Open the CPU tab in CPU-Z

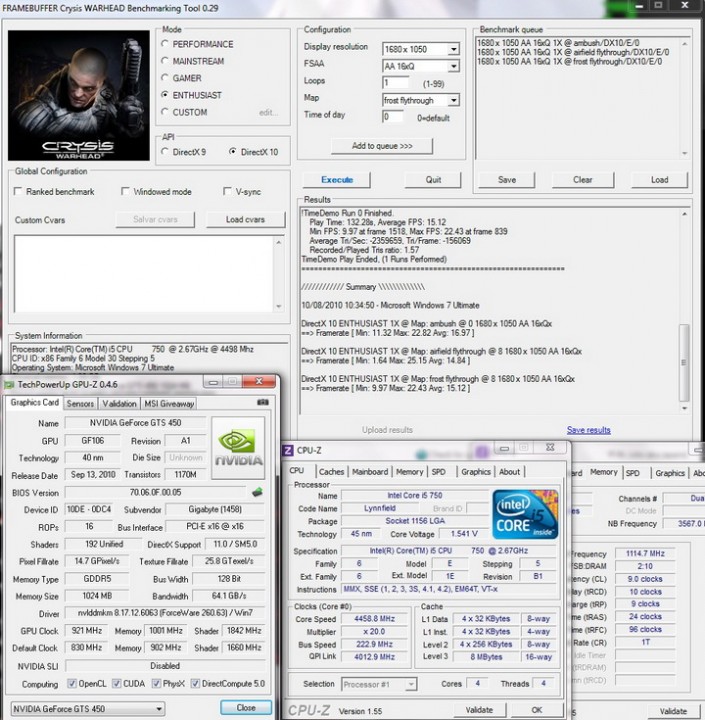click(x=297, y=471)
